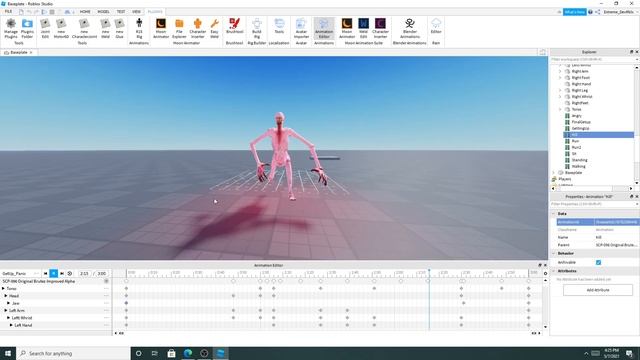Image resolution: width=640 pixels, height=360 pixels.
Task: Expand the Right Arm node
Action: click(x=560, y=71)
